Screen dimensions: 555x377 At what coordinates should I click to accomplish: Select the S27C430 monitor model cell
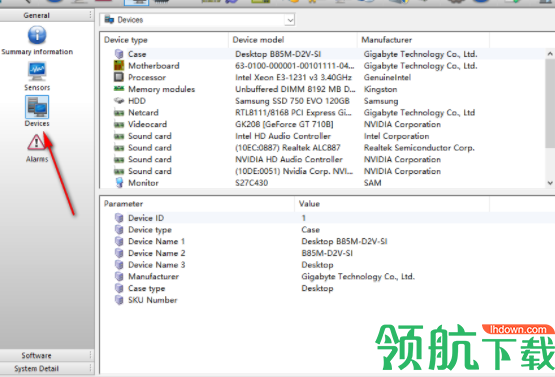tap(252, 183)
